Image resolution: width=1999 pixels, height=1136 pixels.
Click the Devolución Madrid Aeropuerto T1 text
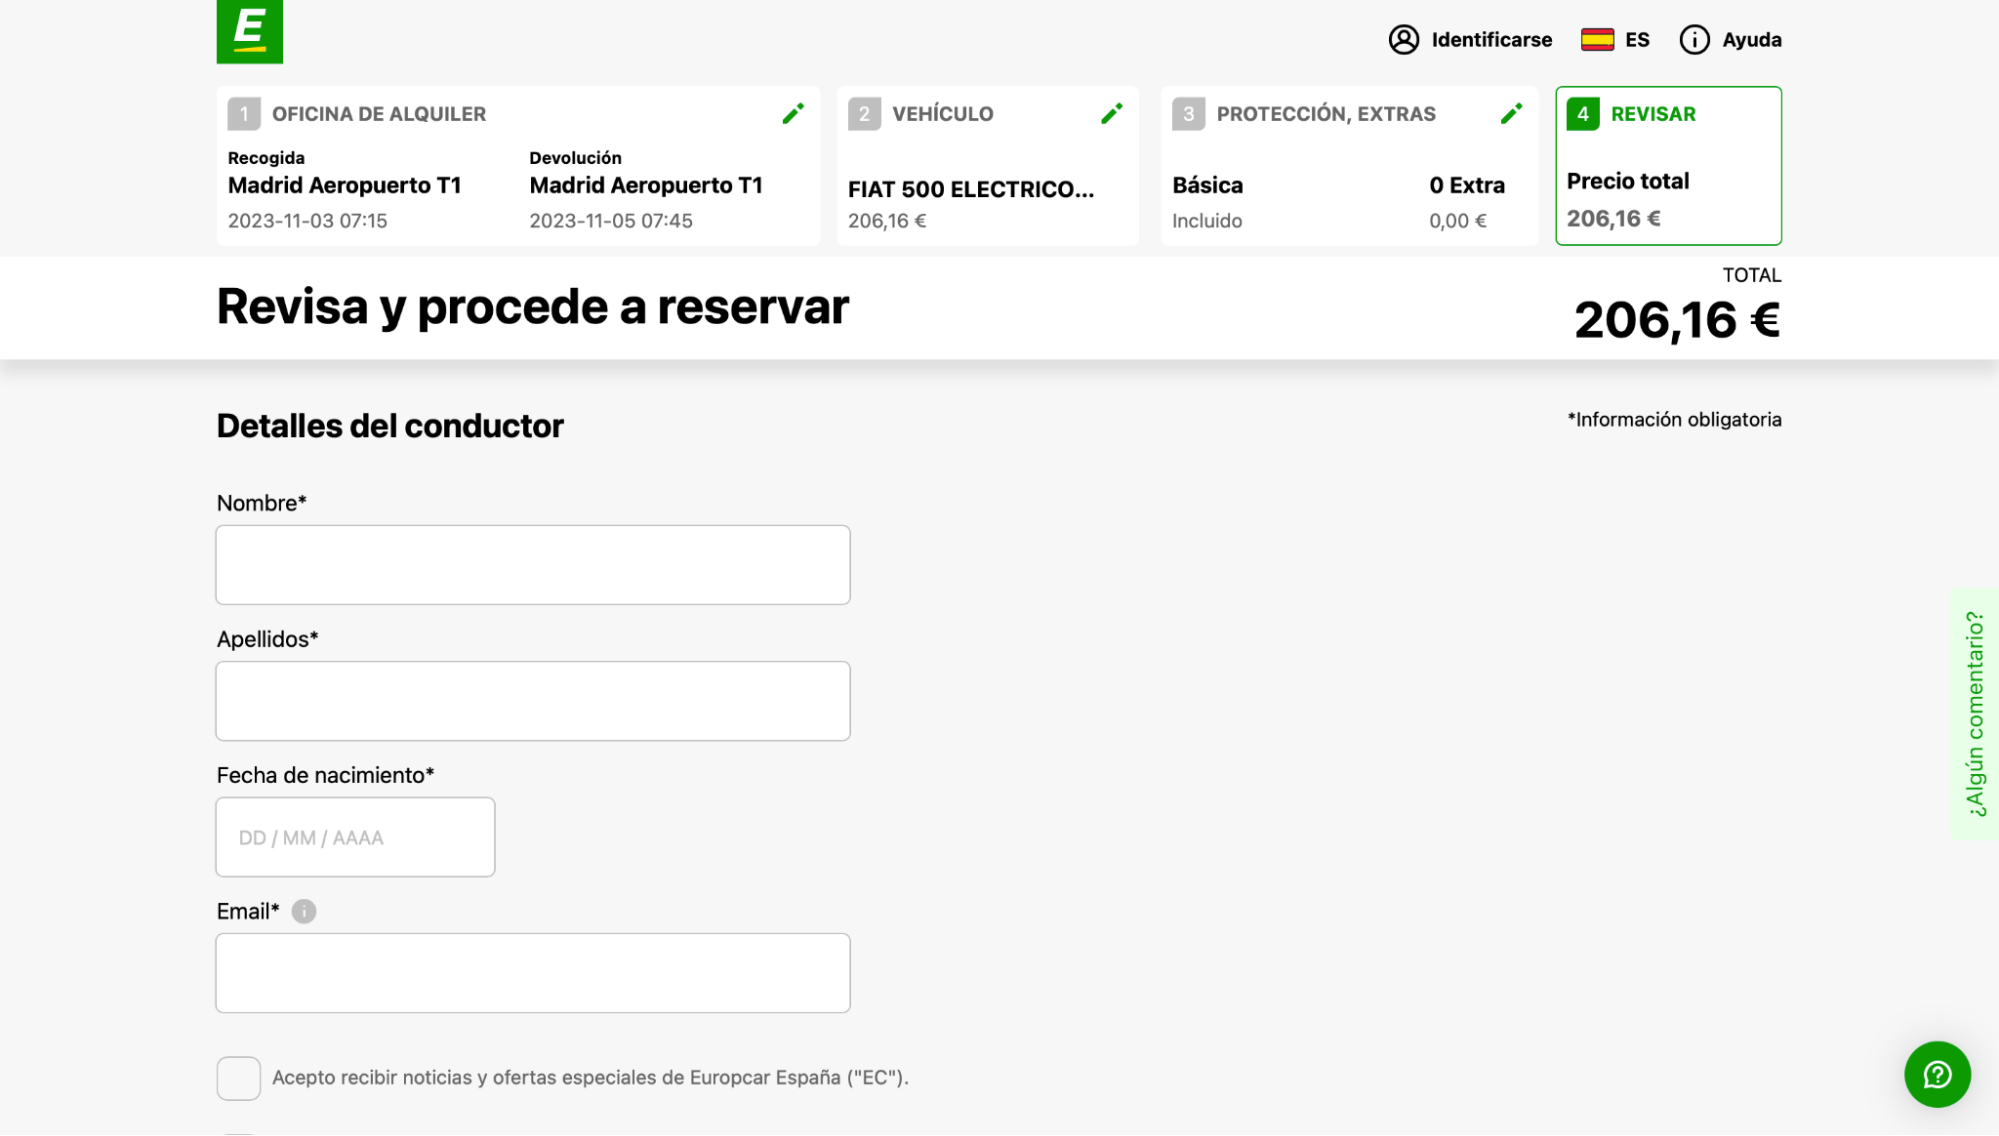coord(646,186)
